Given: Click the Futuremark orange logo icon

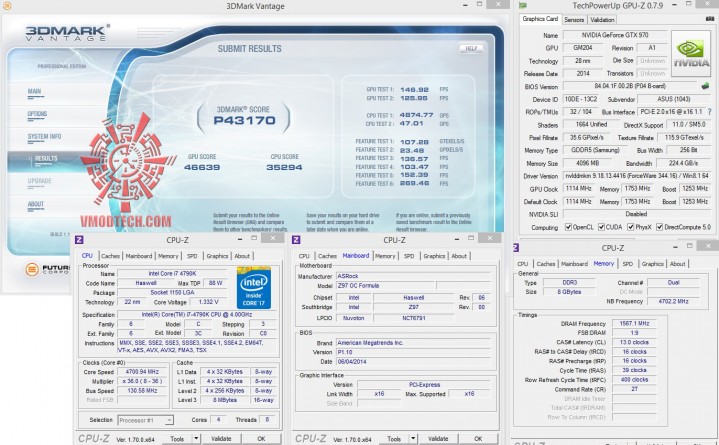Looking at the screenshot, I should tap(32, 269).
